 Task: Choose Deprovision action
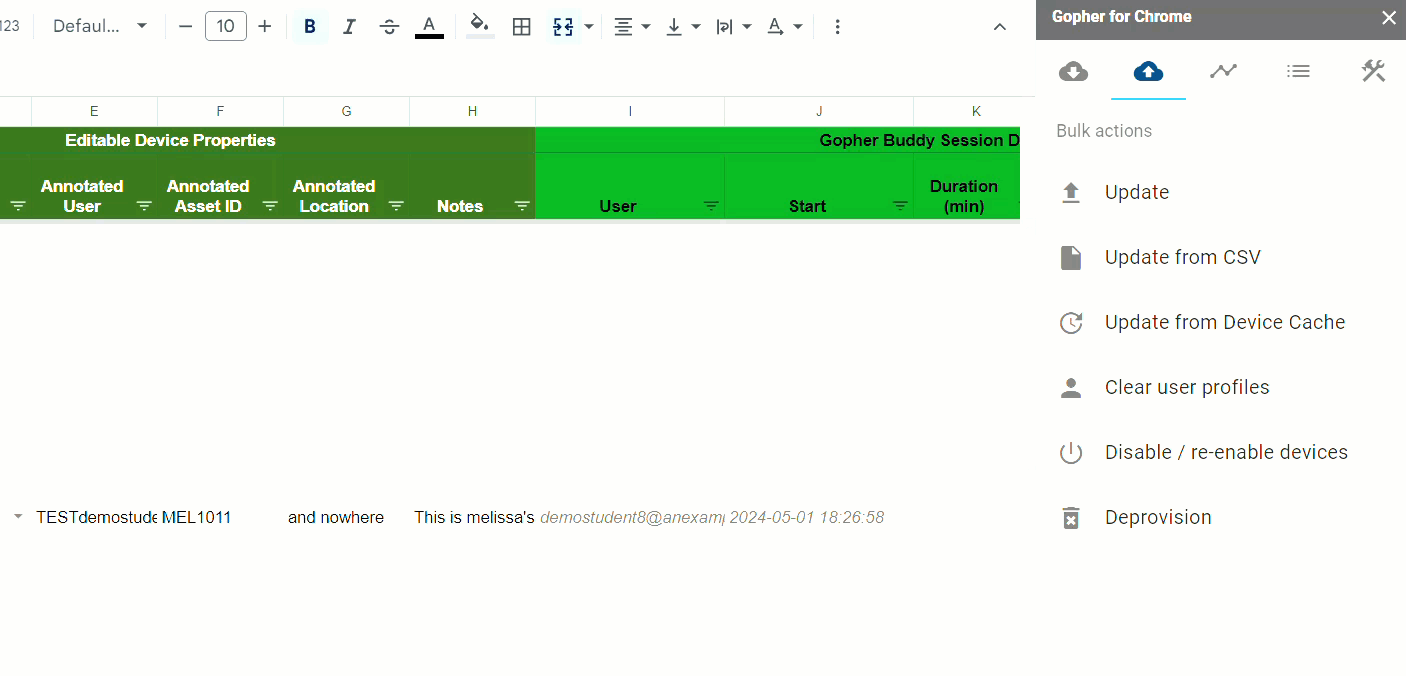pos(1158,517)
